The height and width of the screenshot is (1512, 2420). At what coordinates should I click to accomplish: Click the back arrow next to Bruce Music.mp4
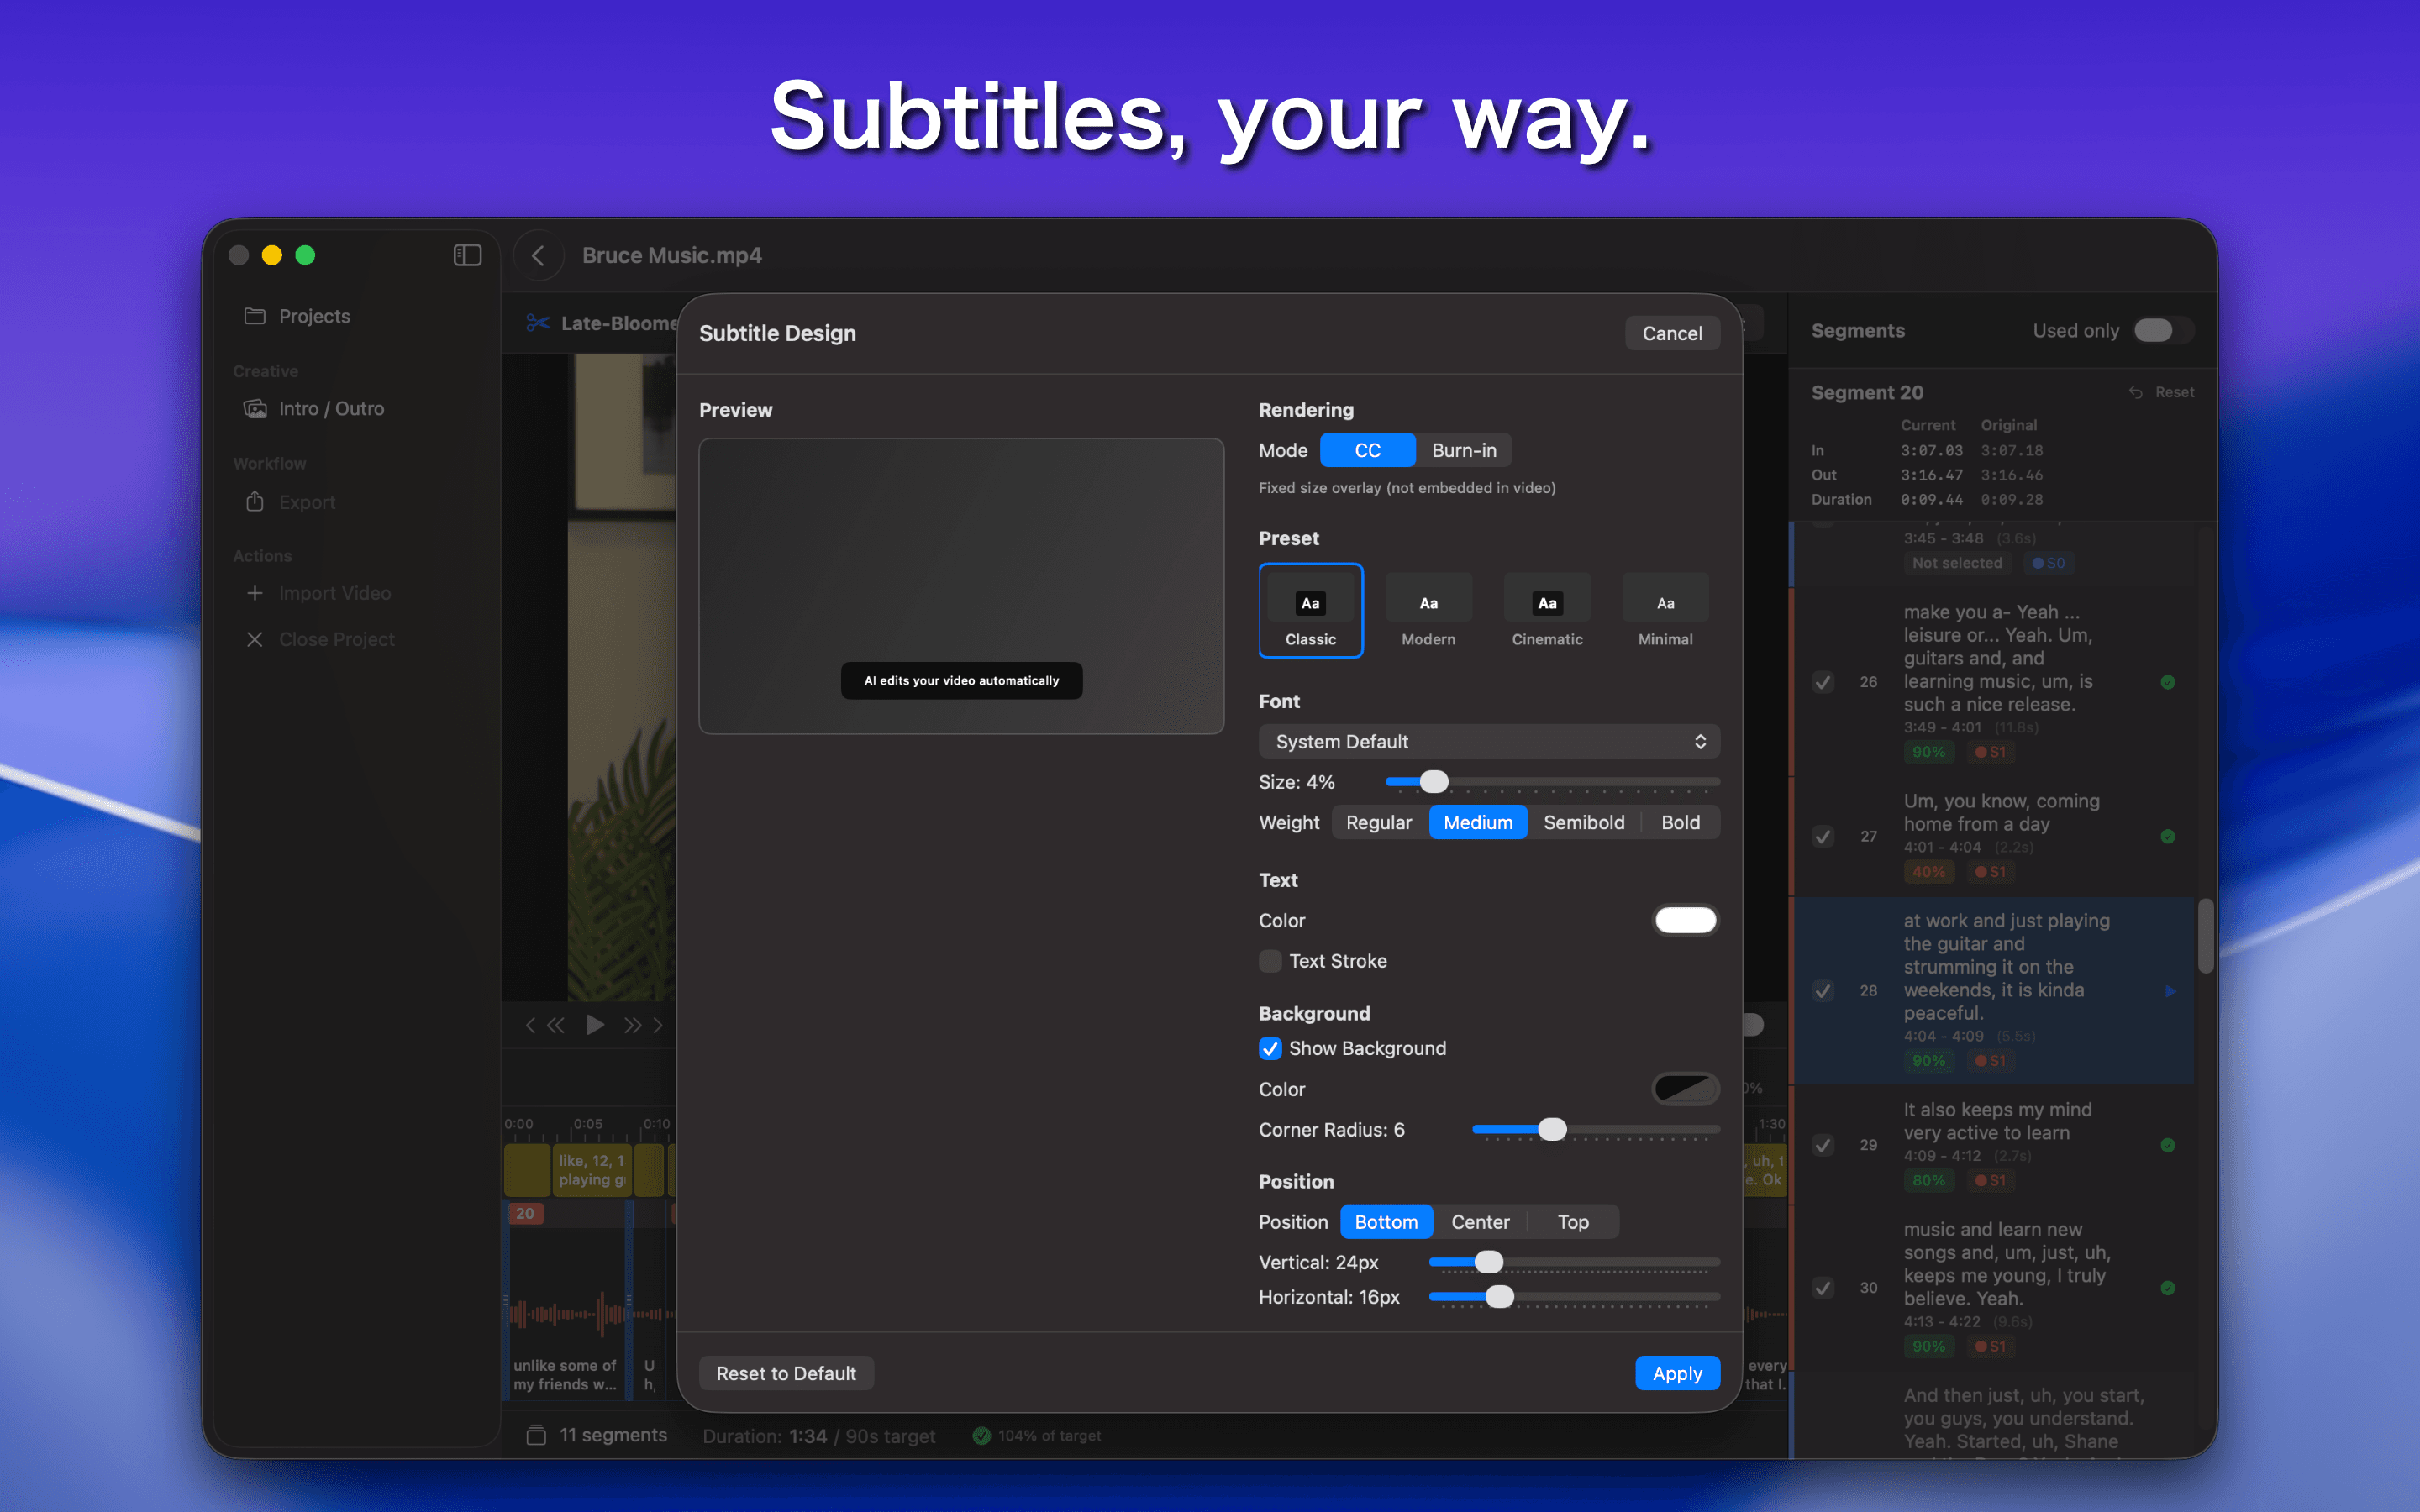pyautogui.click(x=539, y=255)
